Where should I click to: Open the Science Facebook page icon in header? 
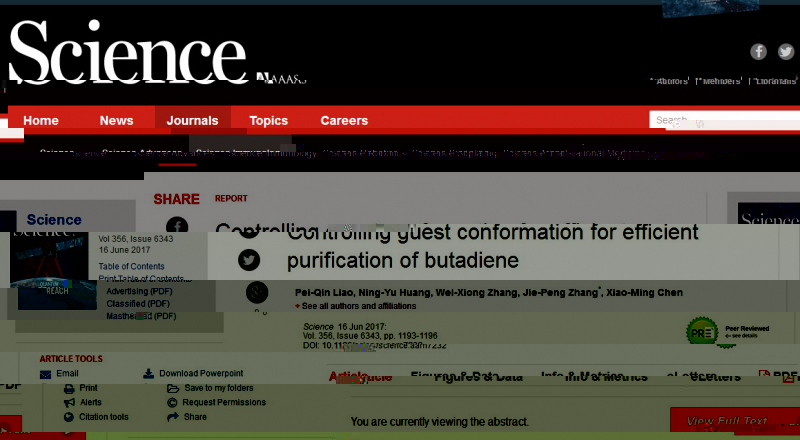[758, 52]
